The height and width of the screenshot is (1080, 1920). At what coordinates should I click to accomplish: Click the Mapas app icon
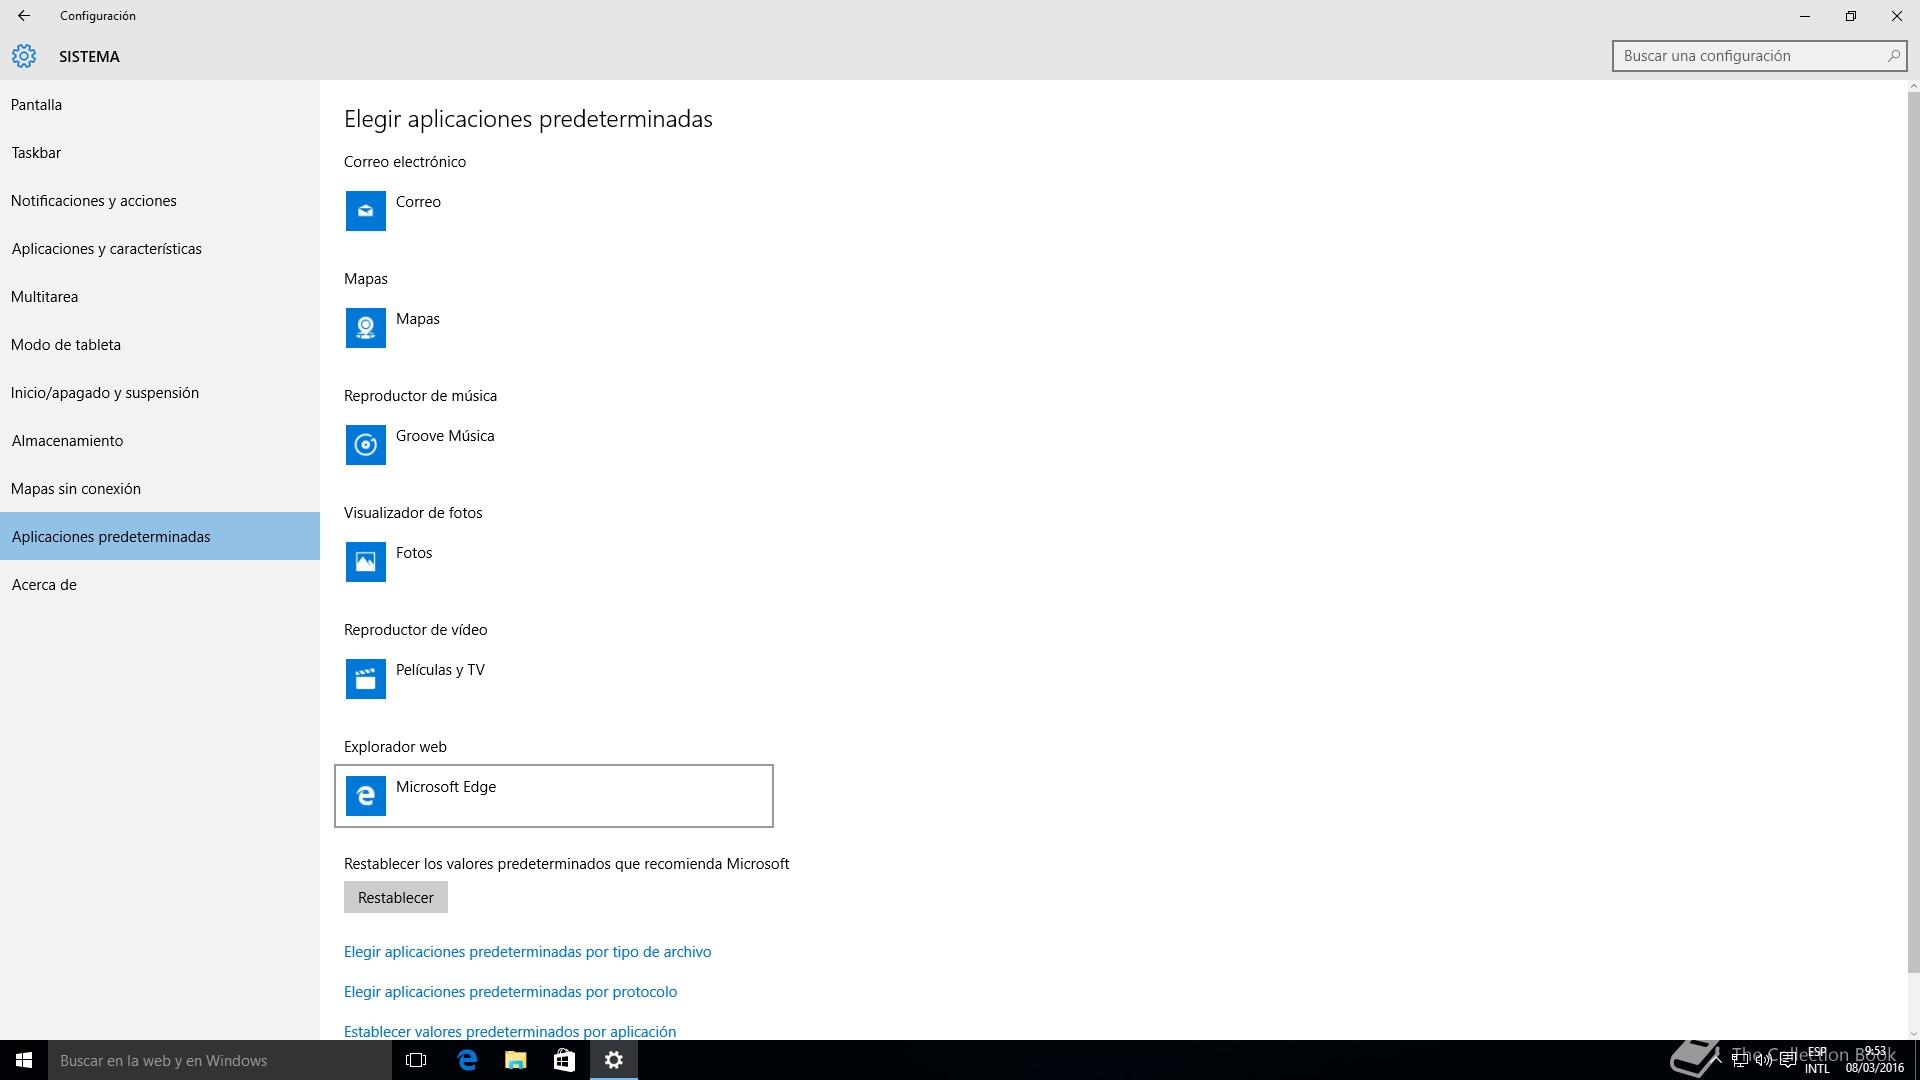365,328
